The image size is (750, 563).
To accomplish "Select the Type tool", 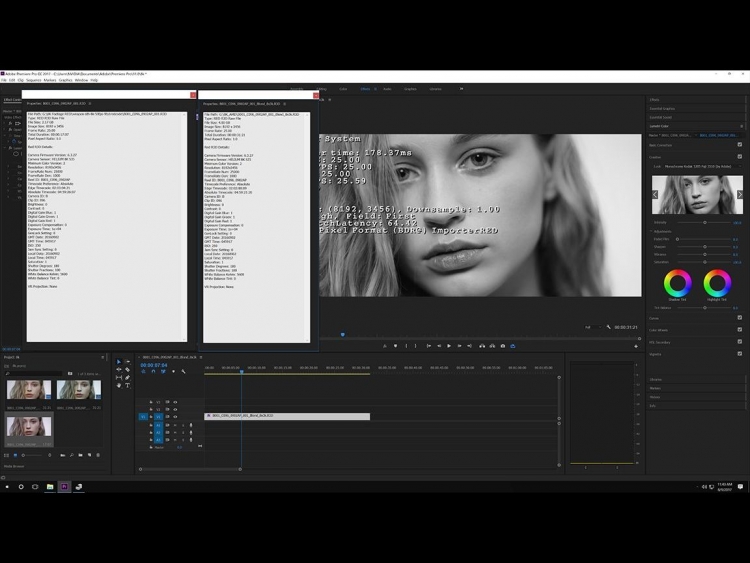I will pos(127,385).
